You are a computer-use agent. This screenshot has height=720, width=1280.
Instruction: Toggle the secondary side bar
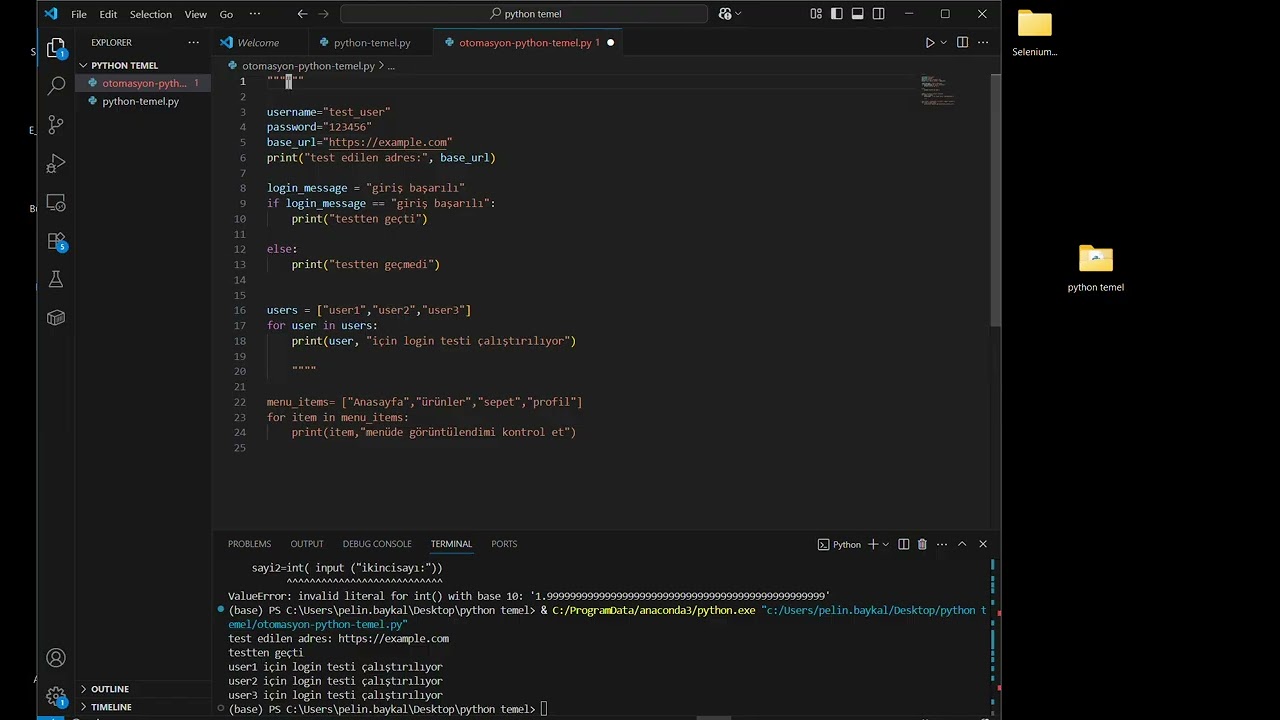coord(878,14)
